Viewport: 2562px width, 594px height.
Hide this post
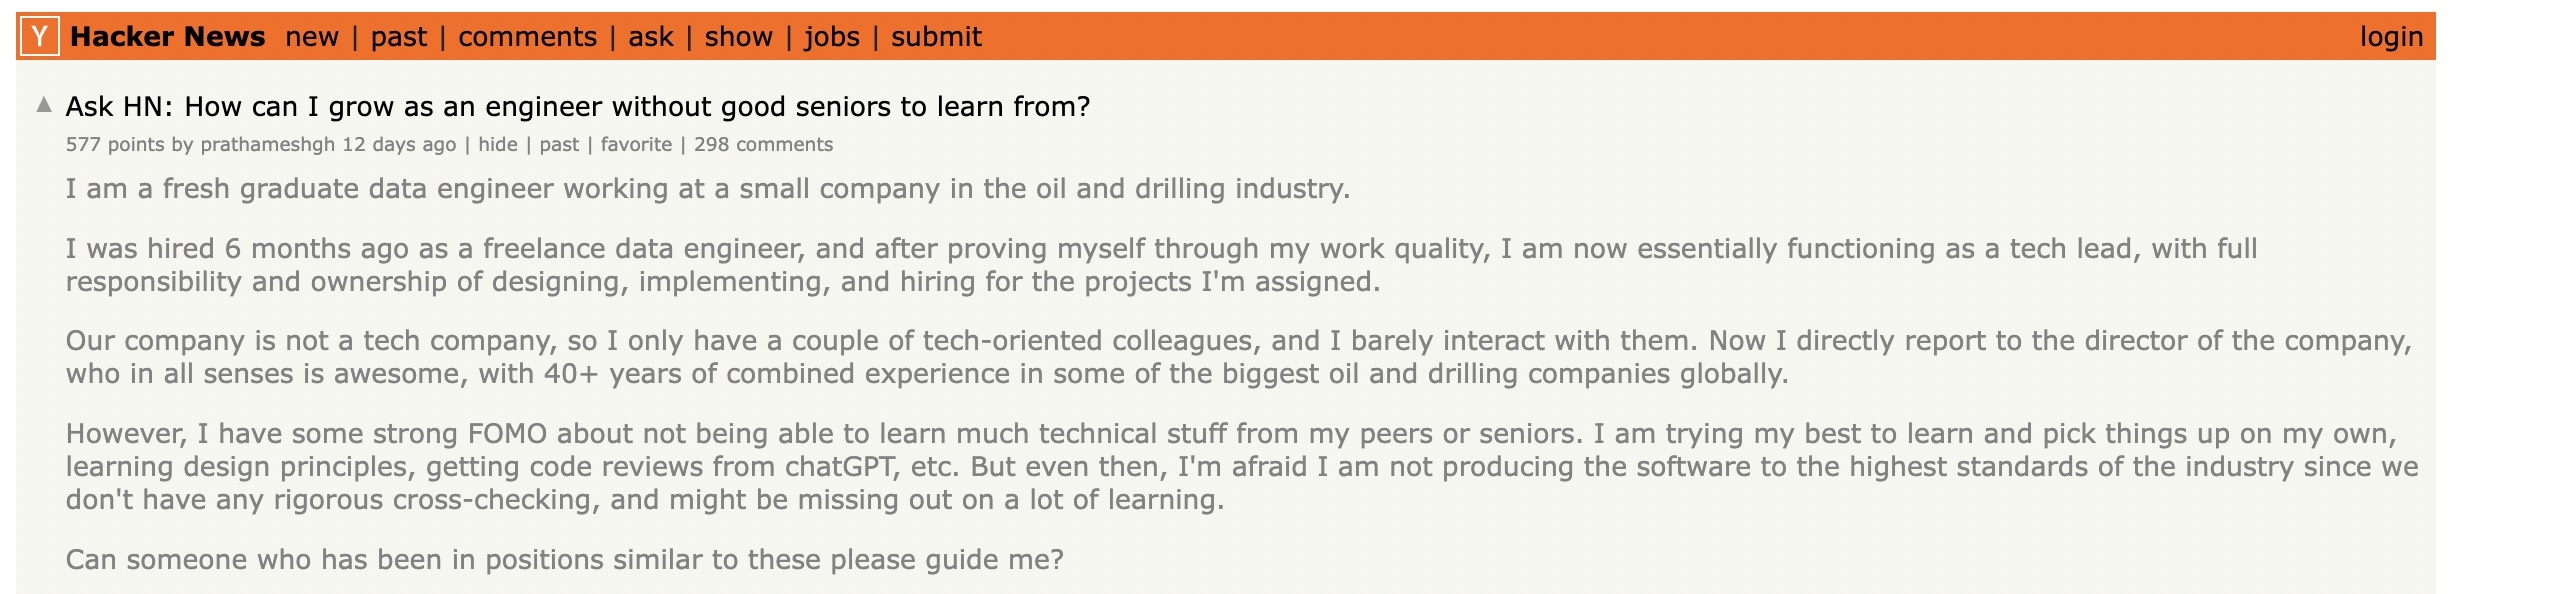coord(498,144)
